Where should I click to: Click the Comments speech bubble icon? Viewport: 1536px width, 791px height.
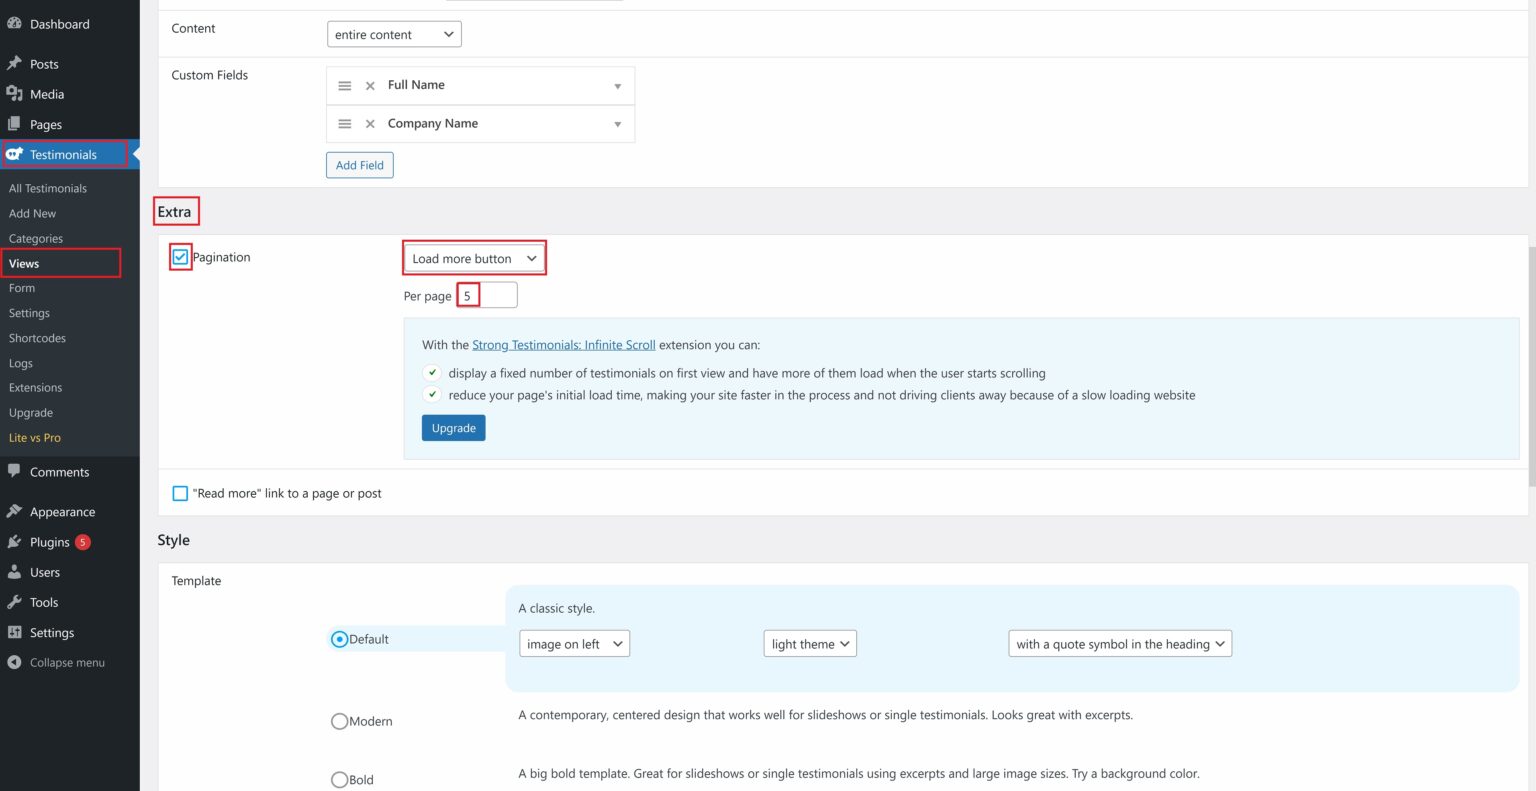(16, 471)
